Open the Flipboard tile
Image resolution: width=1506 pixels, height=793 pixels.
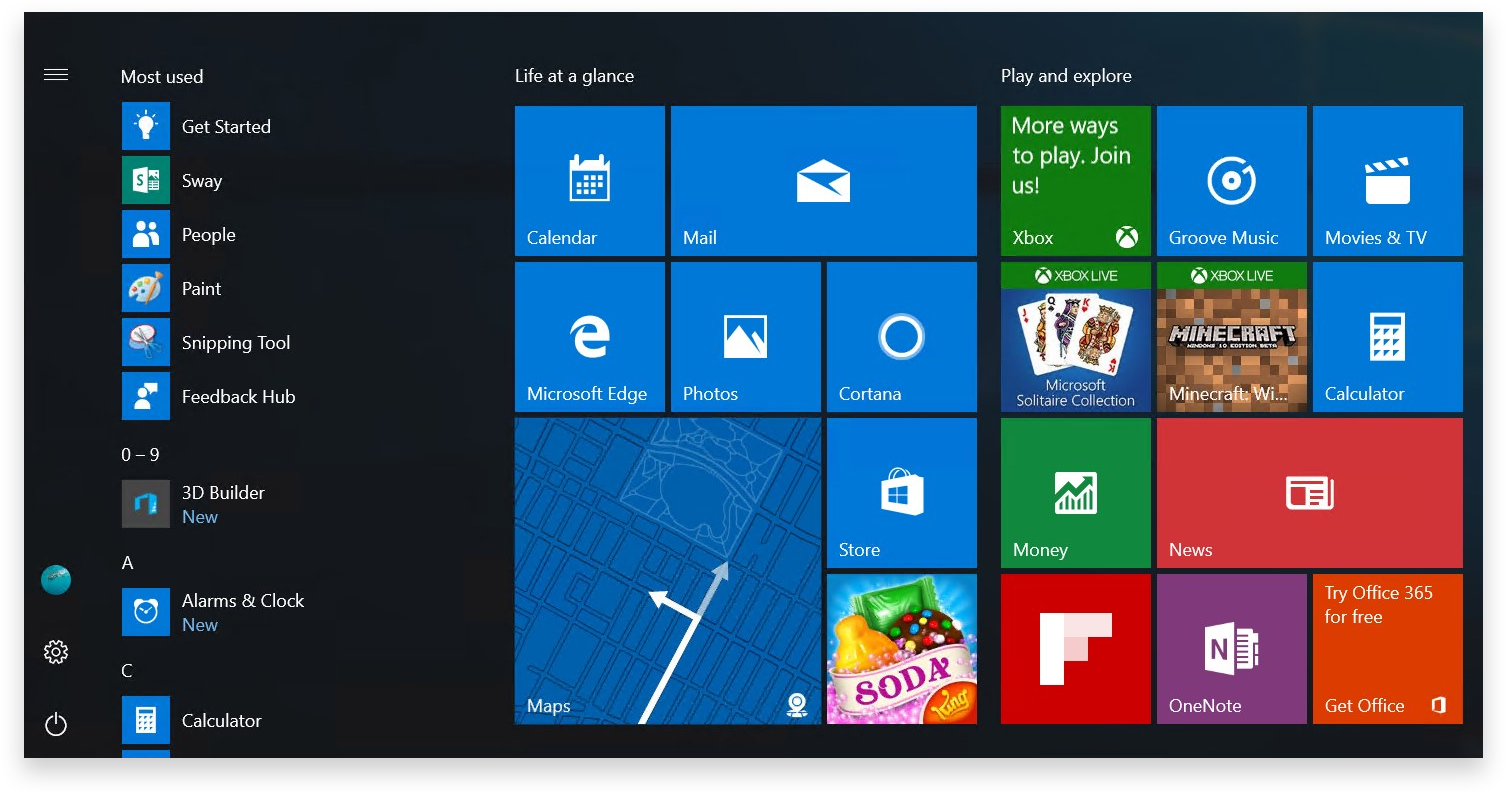[1076, 649]
